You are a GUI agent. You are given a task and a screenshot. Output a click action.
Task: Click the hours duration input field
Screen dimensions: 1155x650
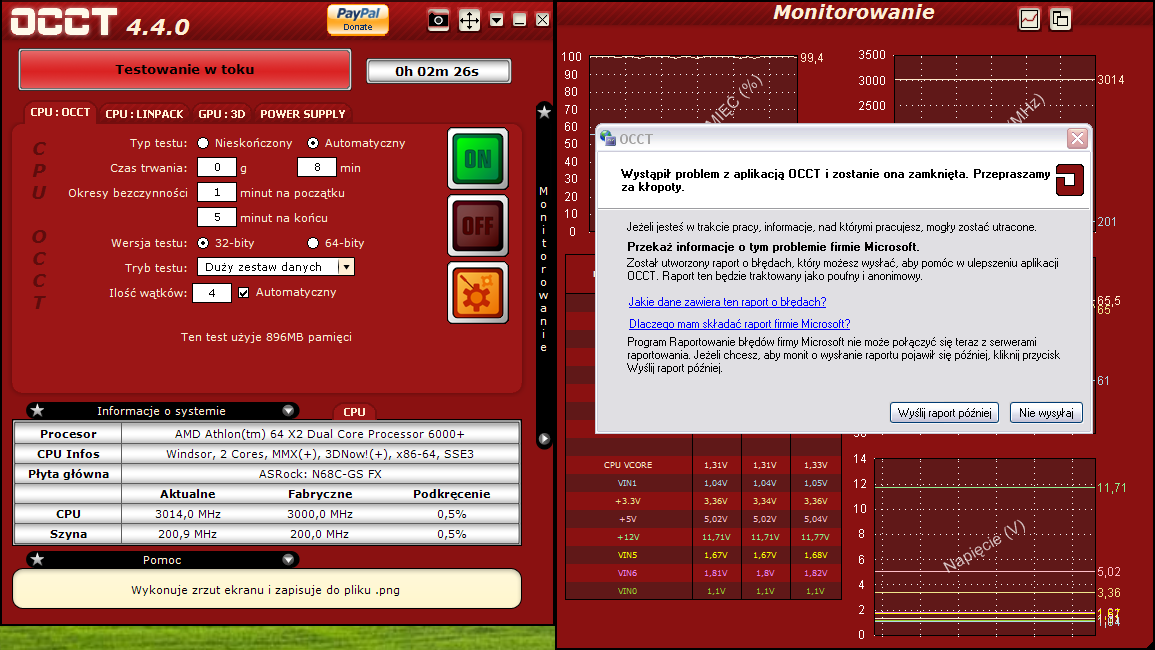(217, 167)
